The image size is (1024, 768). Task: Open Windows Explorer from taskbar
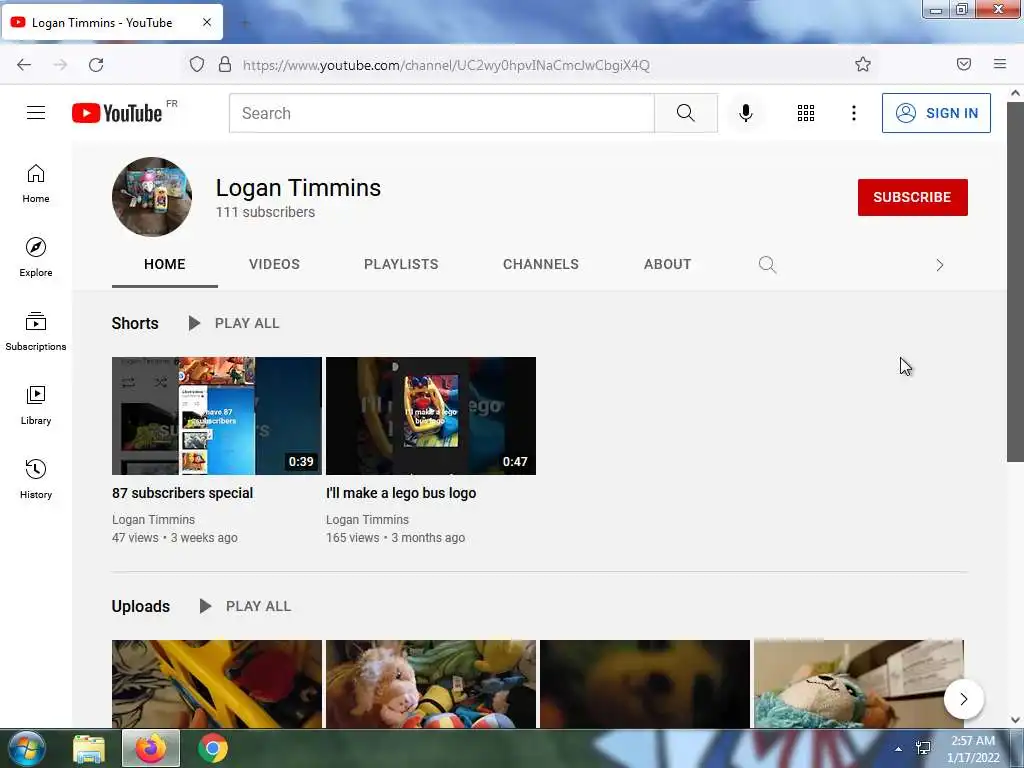pos(89,748)
